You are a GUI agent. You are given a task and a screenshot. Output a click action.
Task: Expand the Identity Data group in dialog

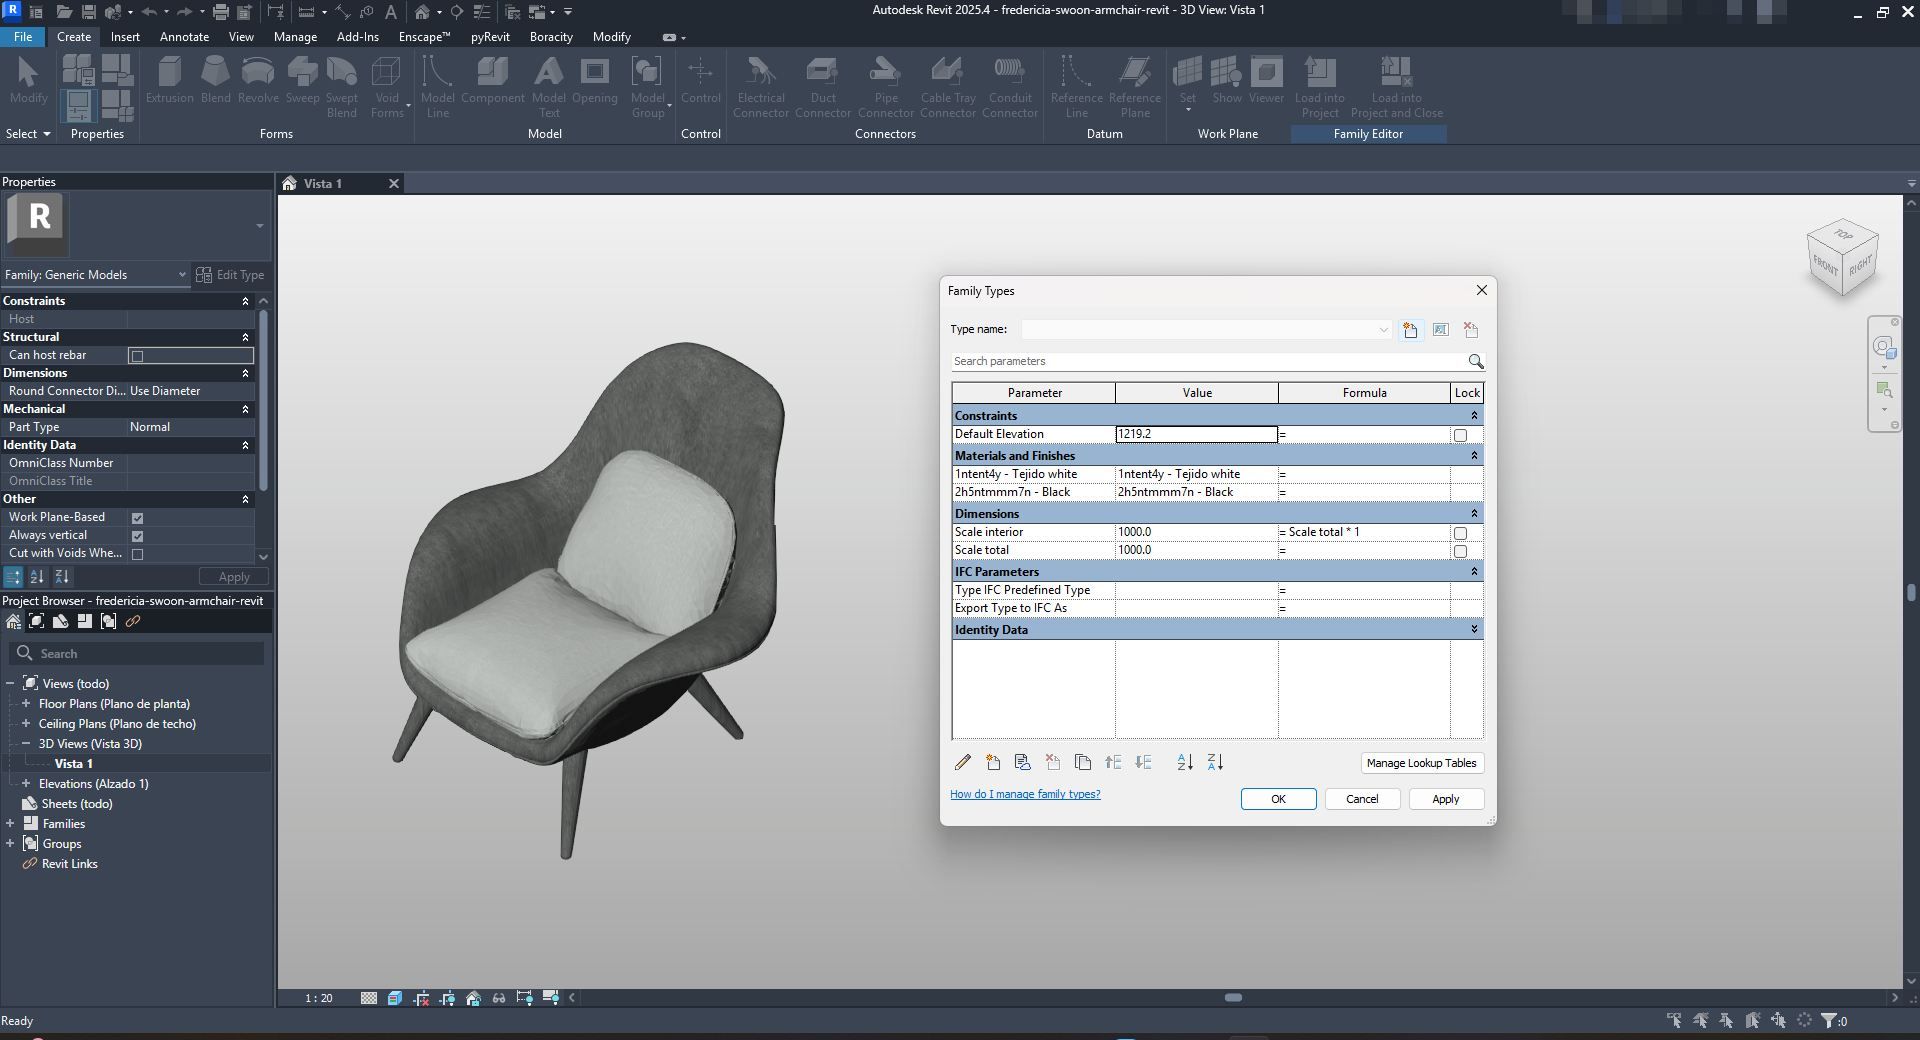click(1473, 629)
